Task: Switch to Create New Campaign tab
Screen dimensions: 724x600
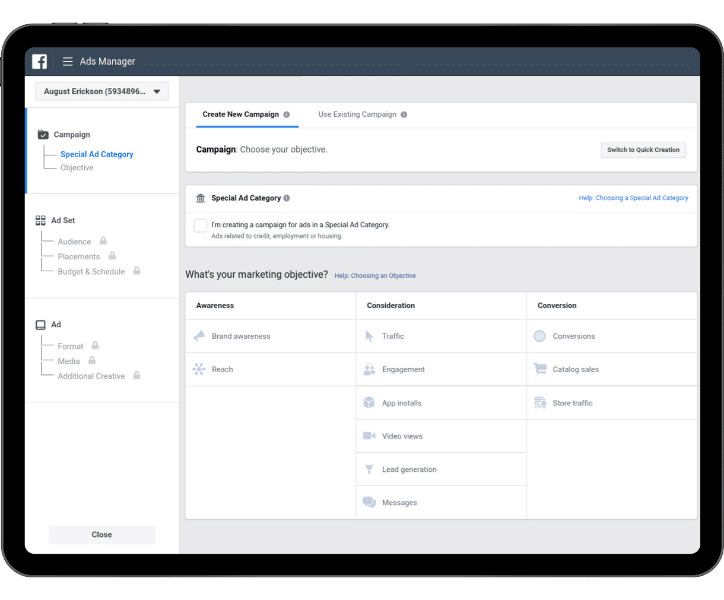Action: (x=241, y=114)
